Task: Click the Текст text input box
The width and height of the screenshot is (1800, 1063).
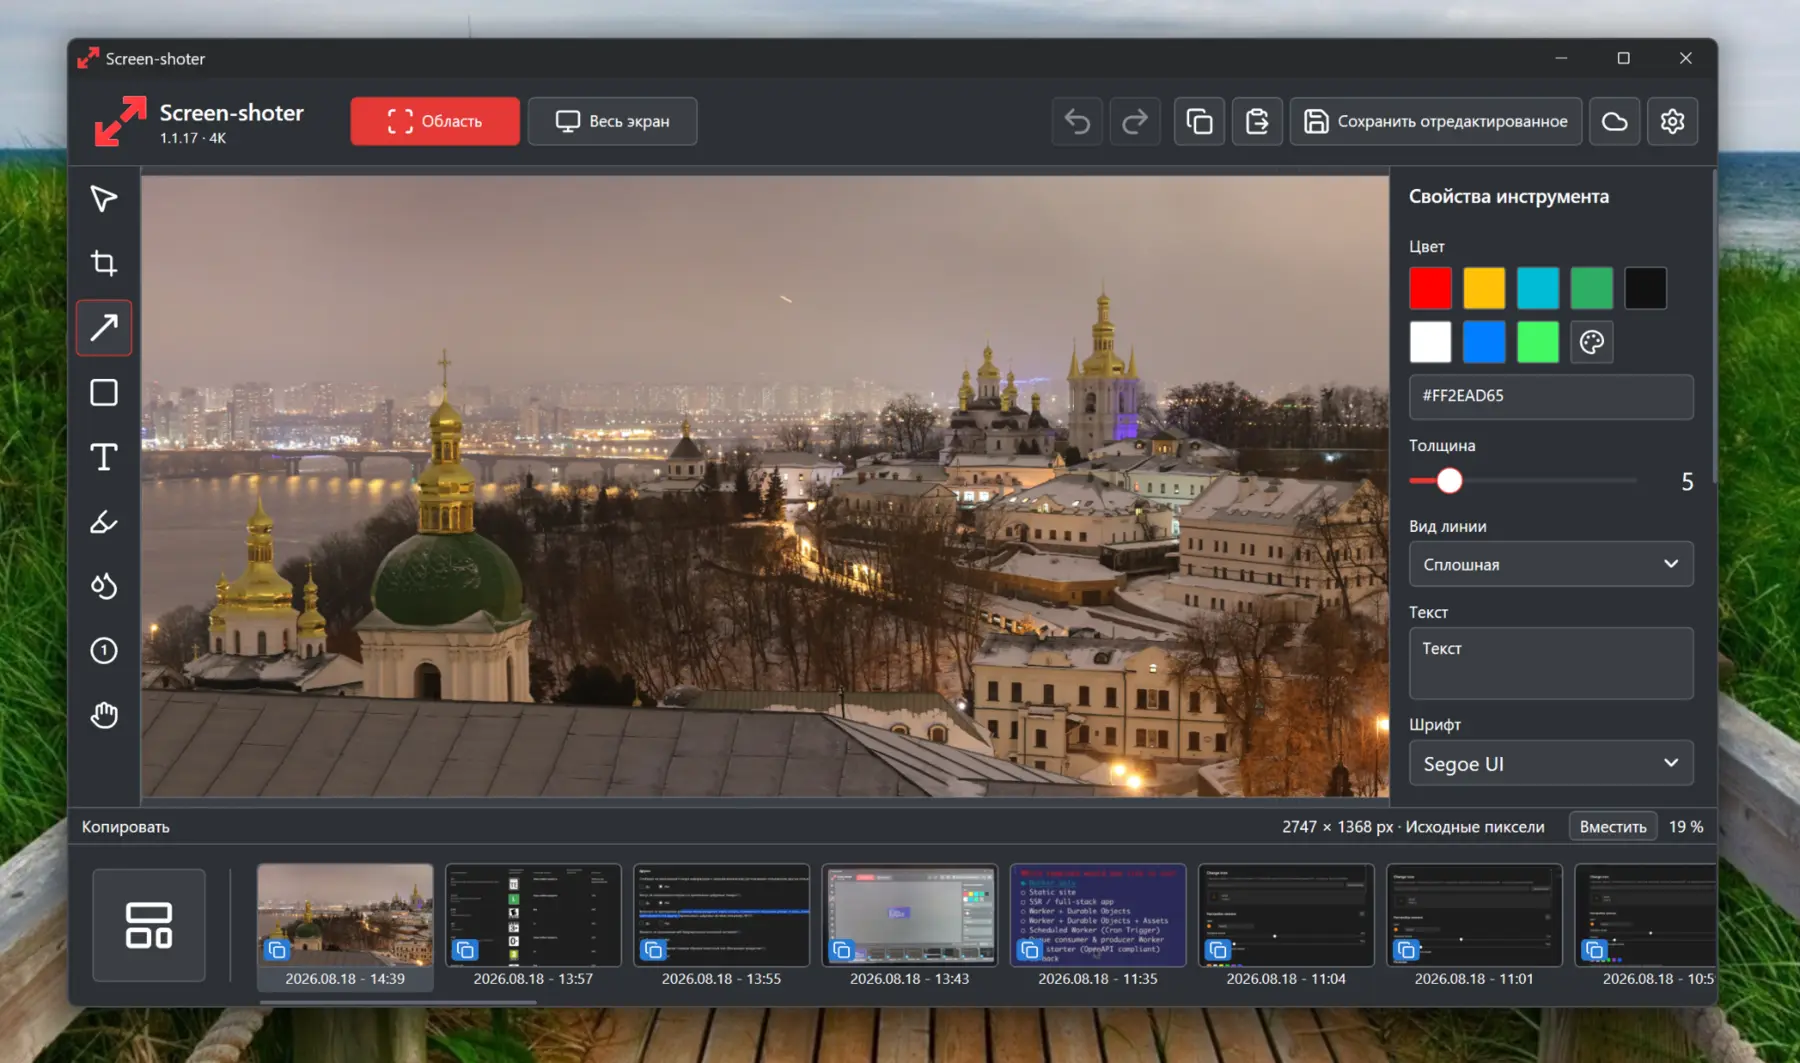Action: 1551,663
